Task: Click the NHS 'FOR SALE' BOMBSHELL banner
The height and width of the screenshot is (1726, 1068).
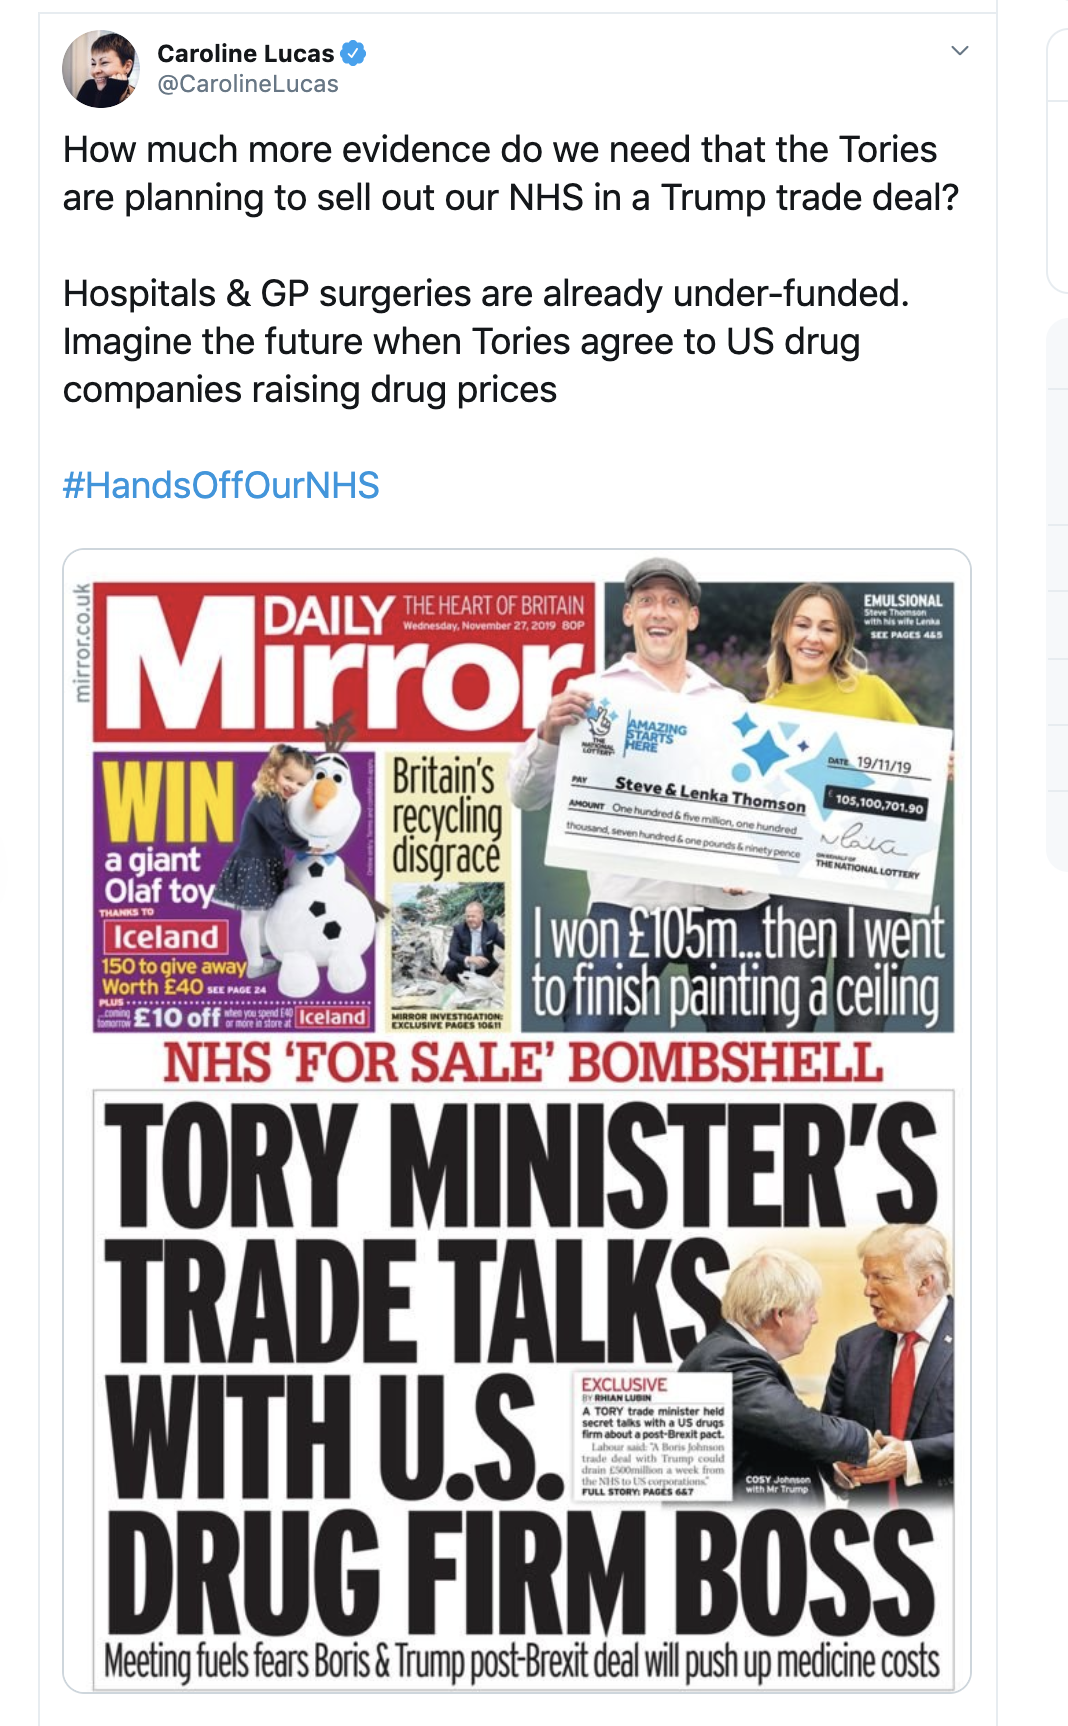Action: 523,1062
